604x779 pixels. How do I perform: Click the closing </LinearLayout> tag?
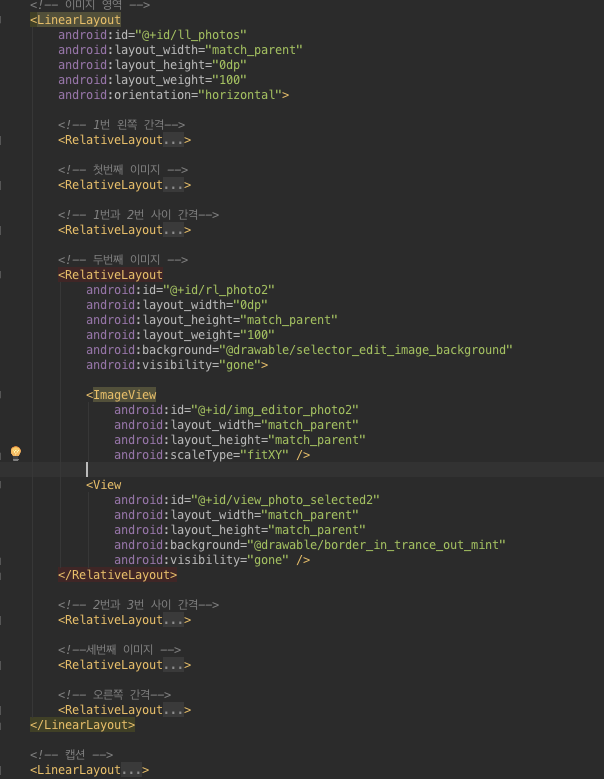(x=82, y=725)
